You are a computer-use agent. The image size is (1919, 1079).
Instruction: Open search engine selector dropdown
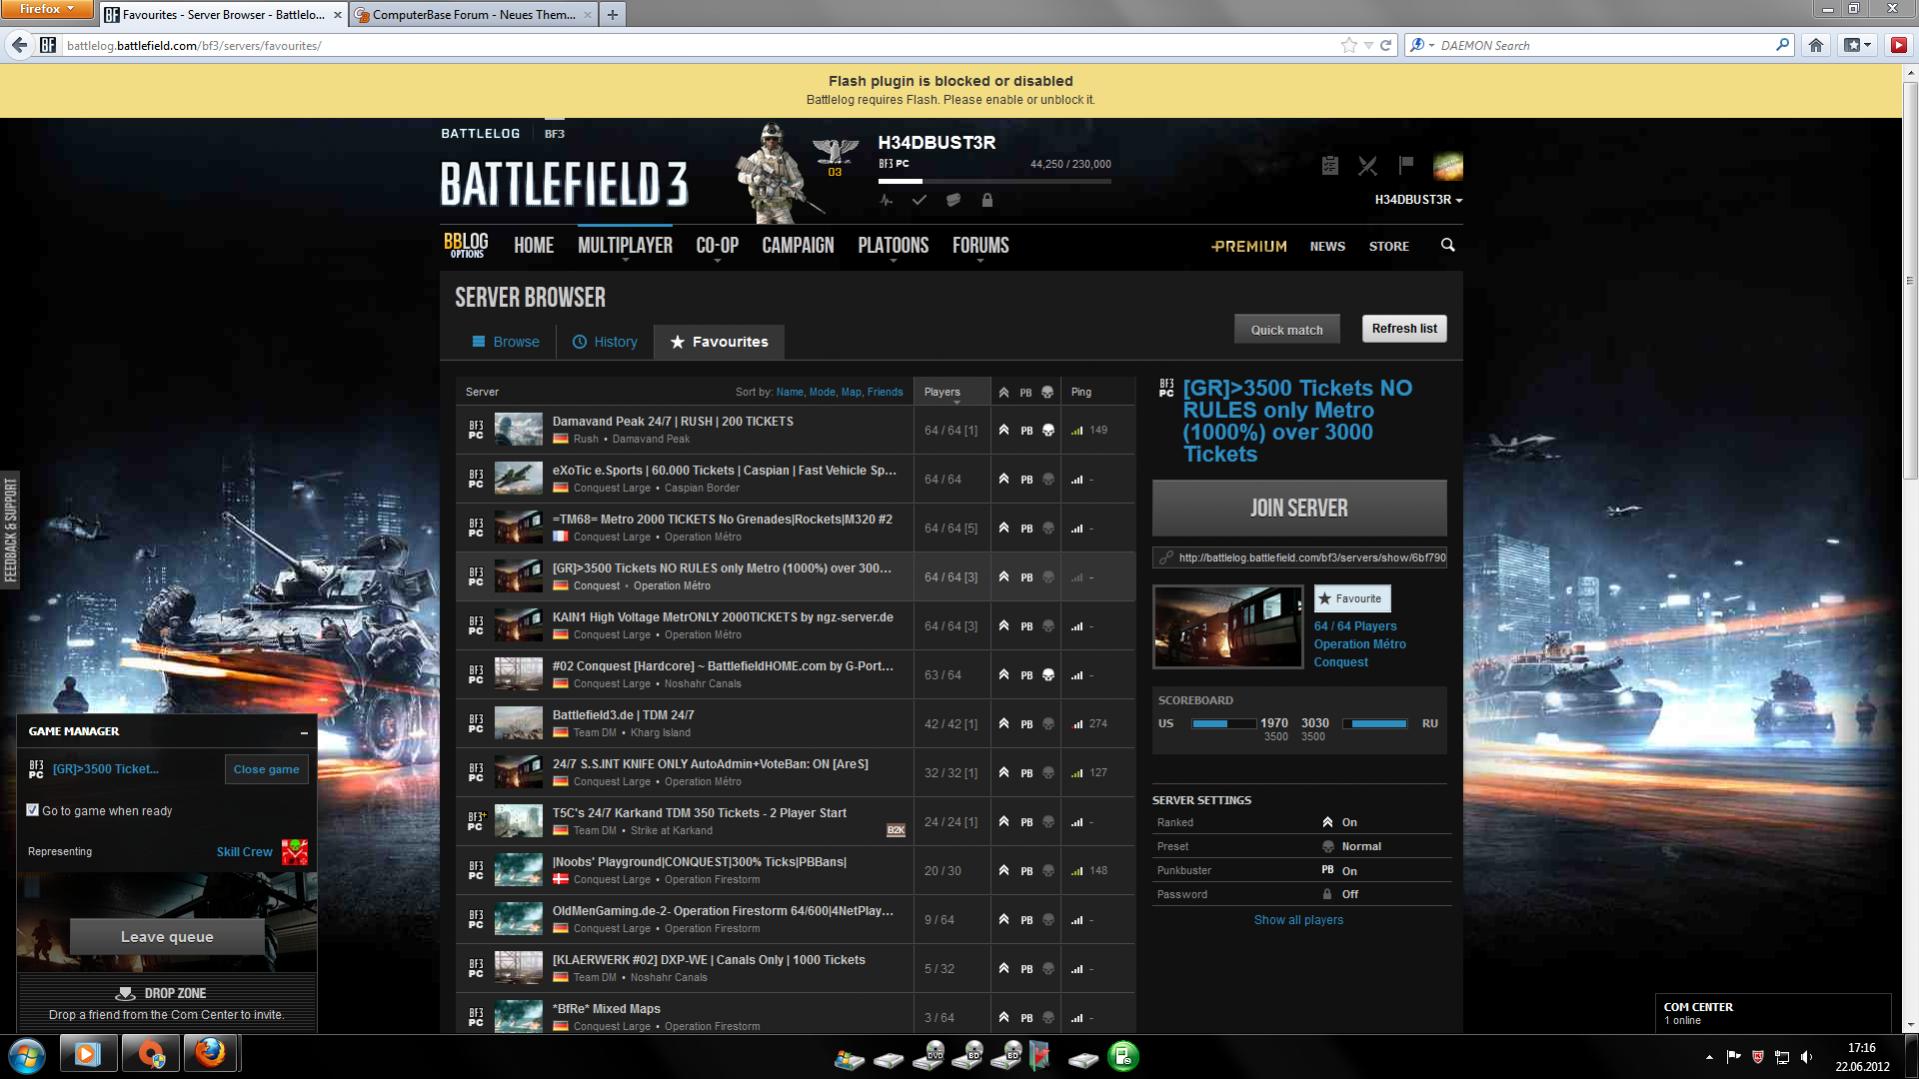1422,45
